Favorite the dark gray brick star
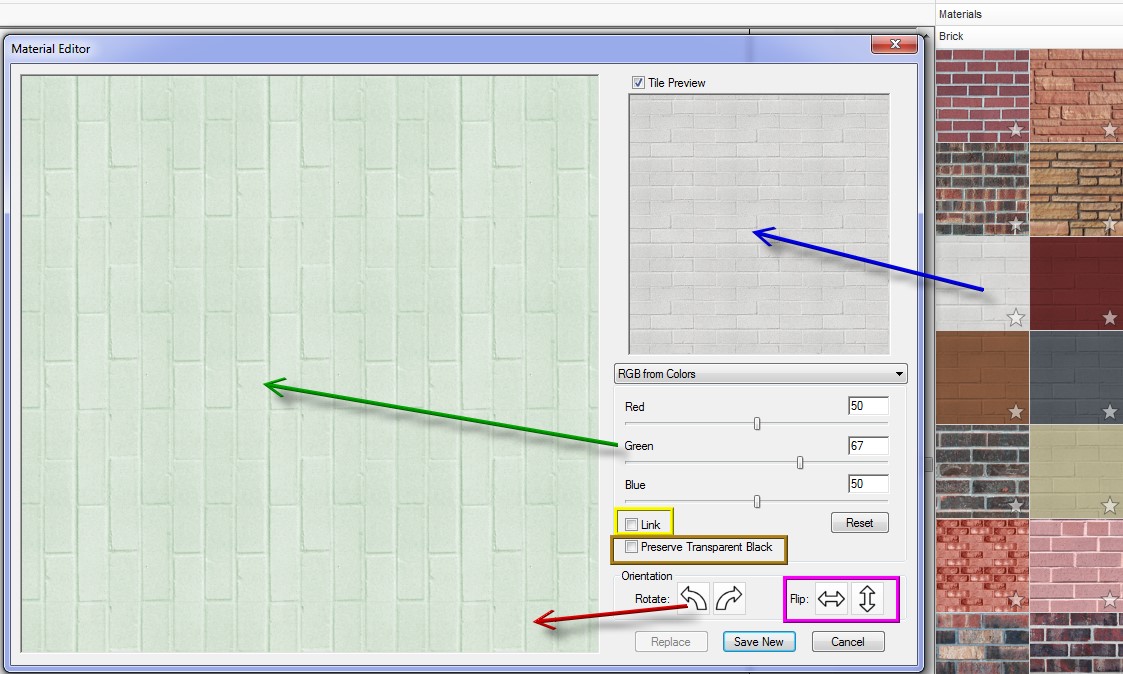1123x674 pixels. pyautogui.click(x=1109, y=412)
